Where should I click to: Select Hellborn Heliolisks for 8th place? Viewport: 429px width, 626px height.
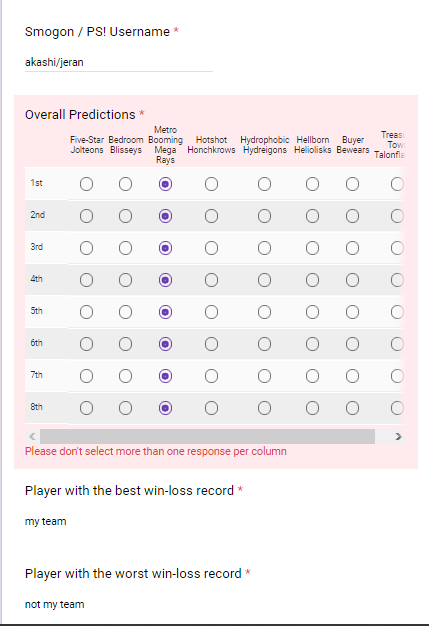click(x=312, y=408)
